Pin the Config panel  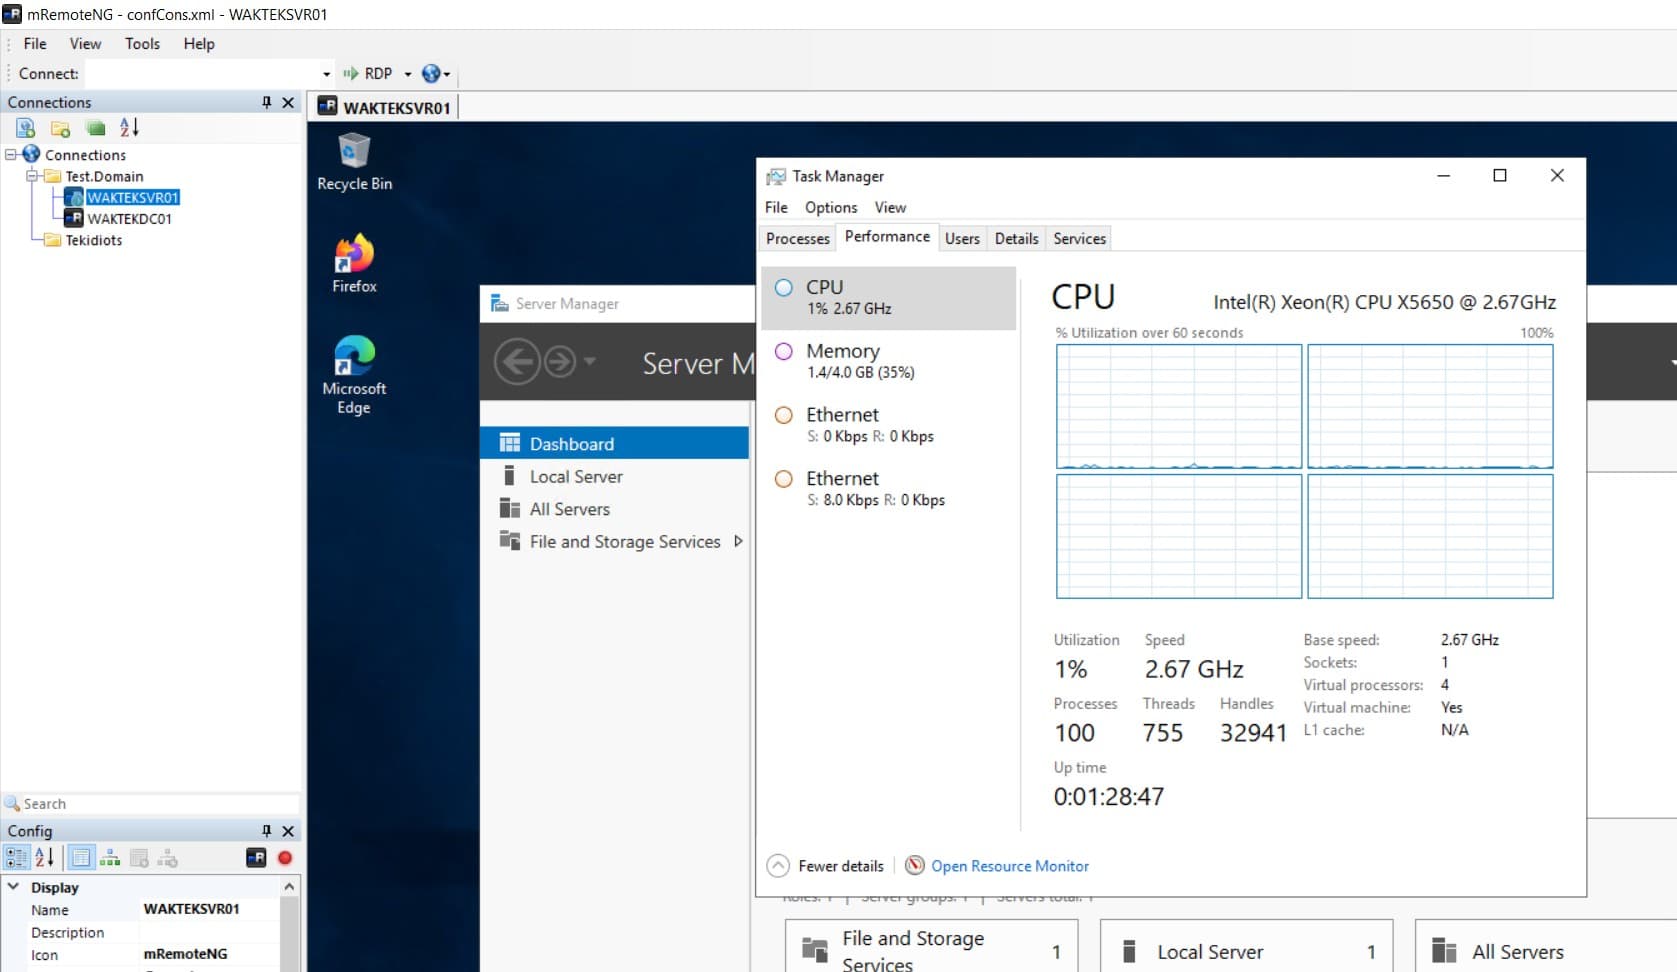click(x=267, y=831)
